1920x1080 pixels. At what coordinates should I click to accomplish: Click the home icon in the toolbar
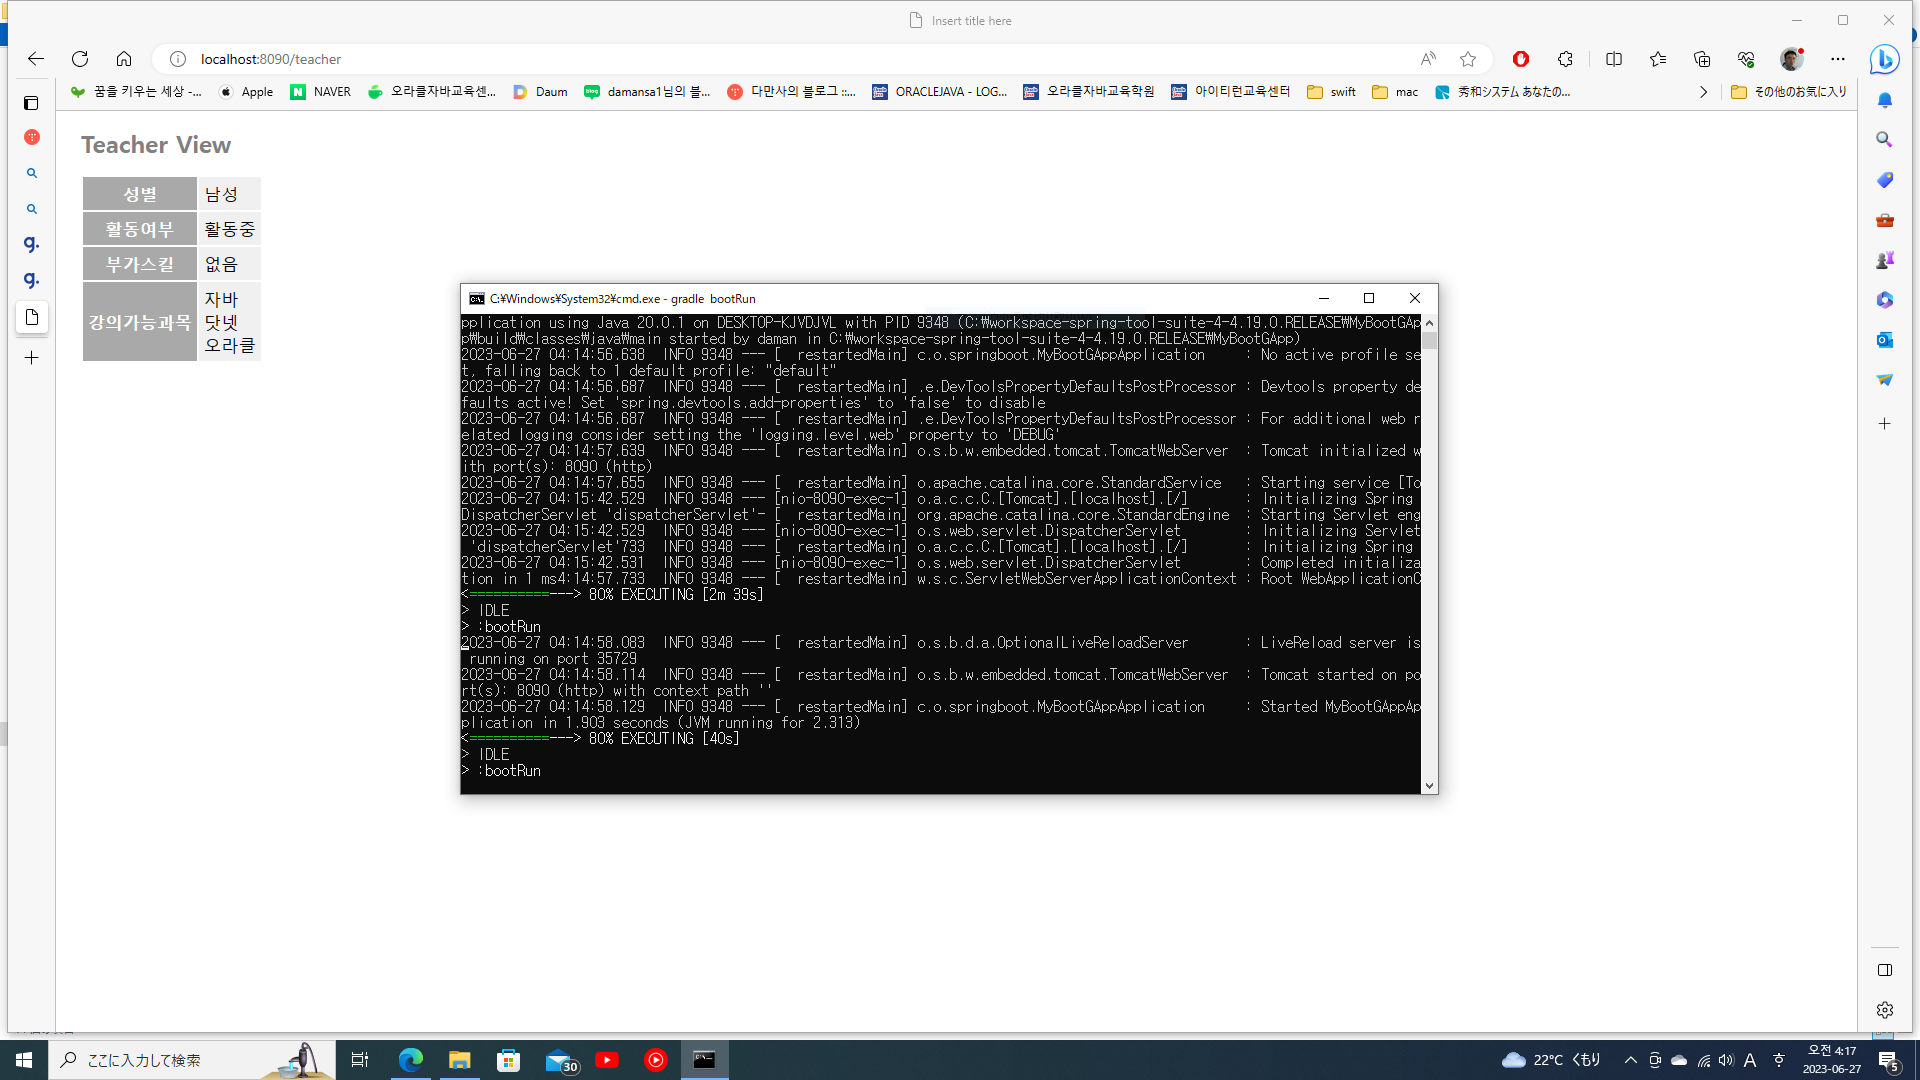(x=124, y=59)
